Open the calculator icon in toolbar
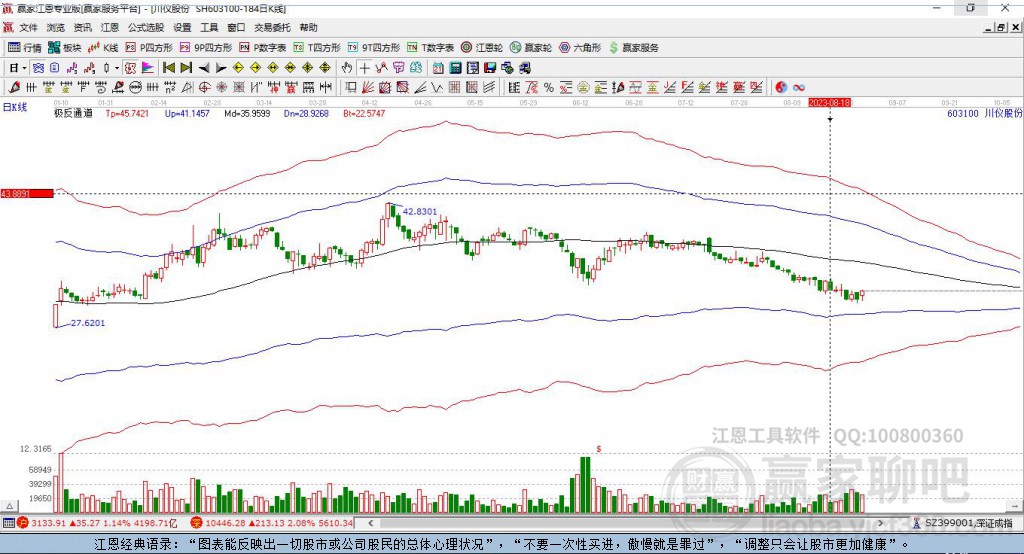 455,68
